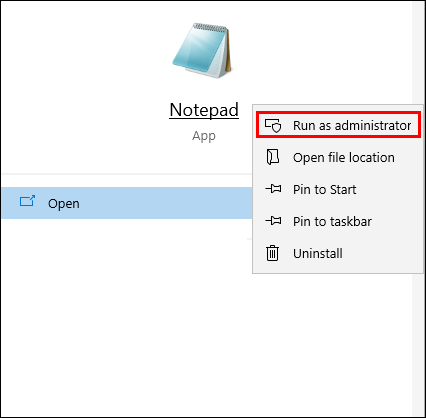The width and height of the screenshot is (426, 418).
Task: Click the blue launch icon beside Open
Action: click(x=27, y=201)
